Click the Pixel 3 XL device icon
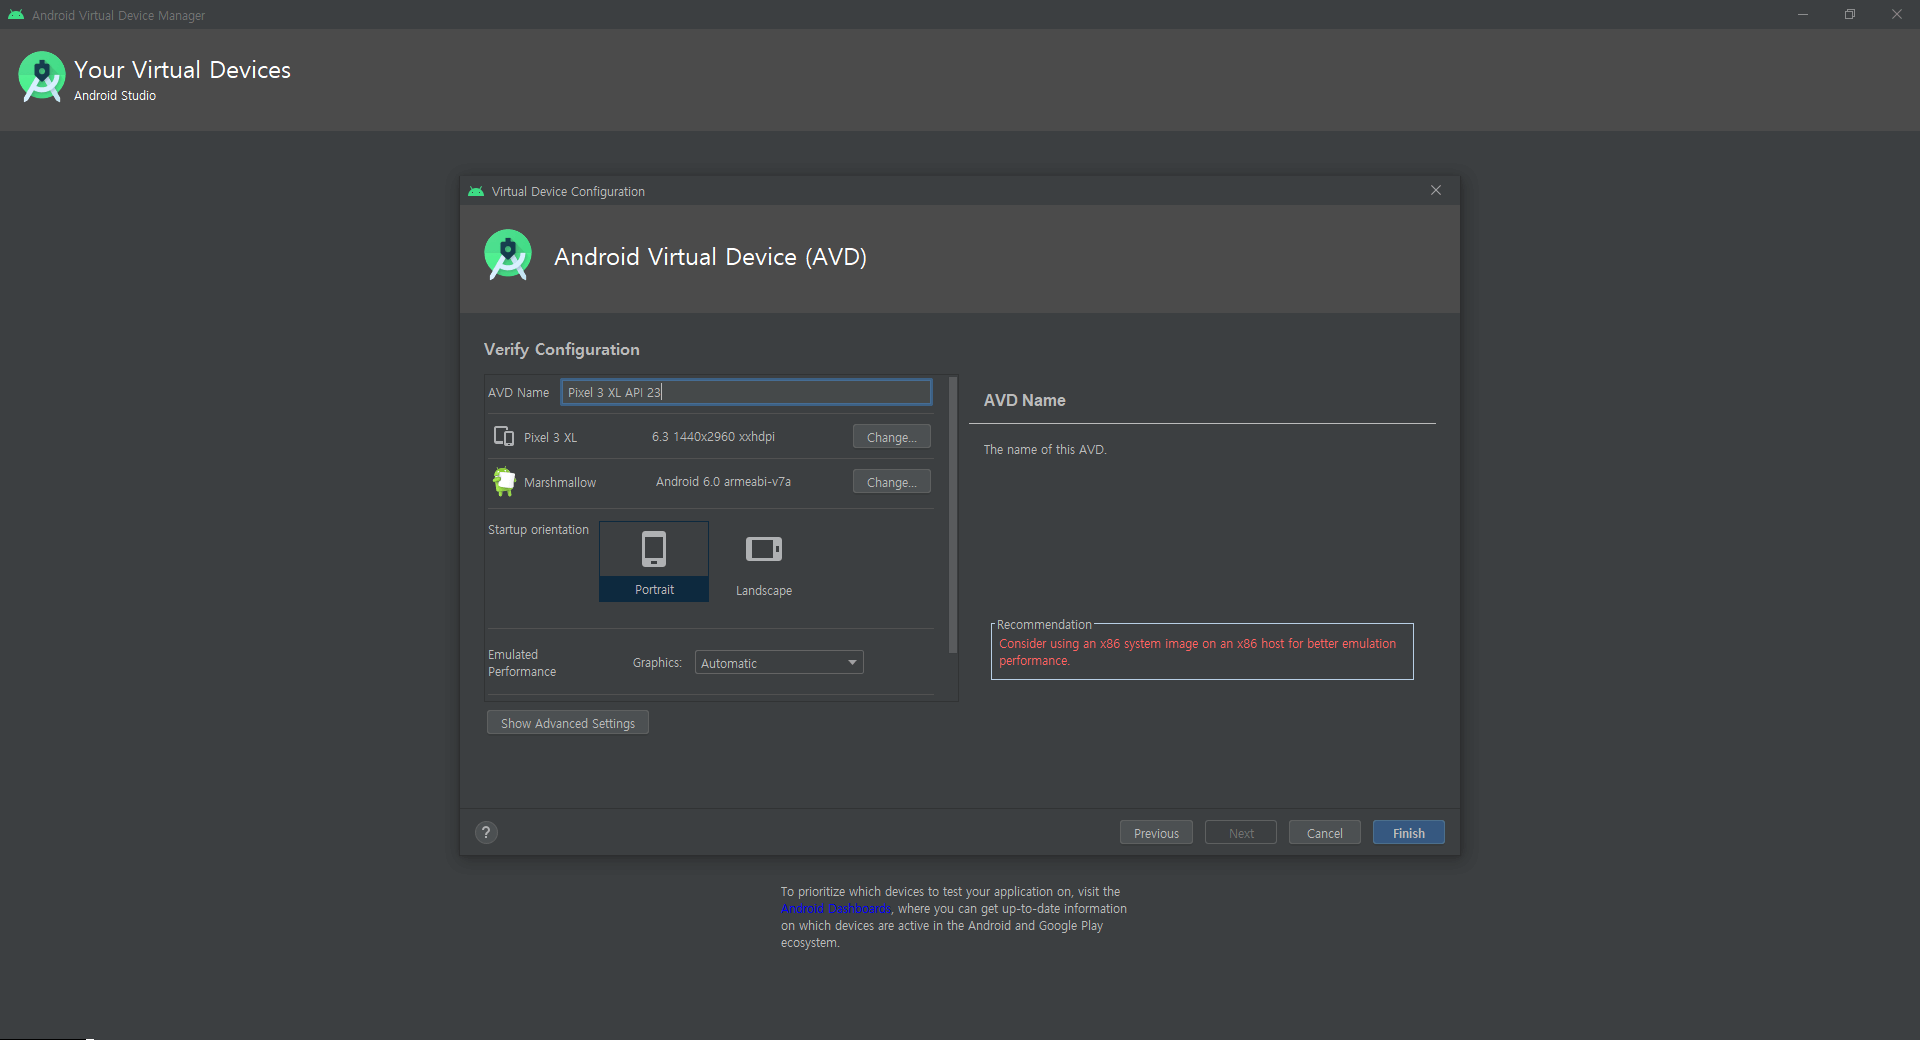 pyautogui.click(x=504, y=436)
